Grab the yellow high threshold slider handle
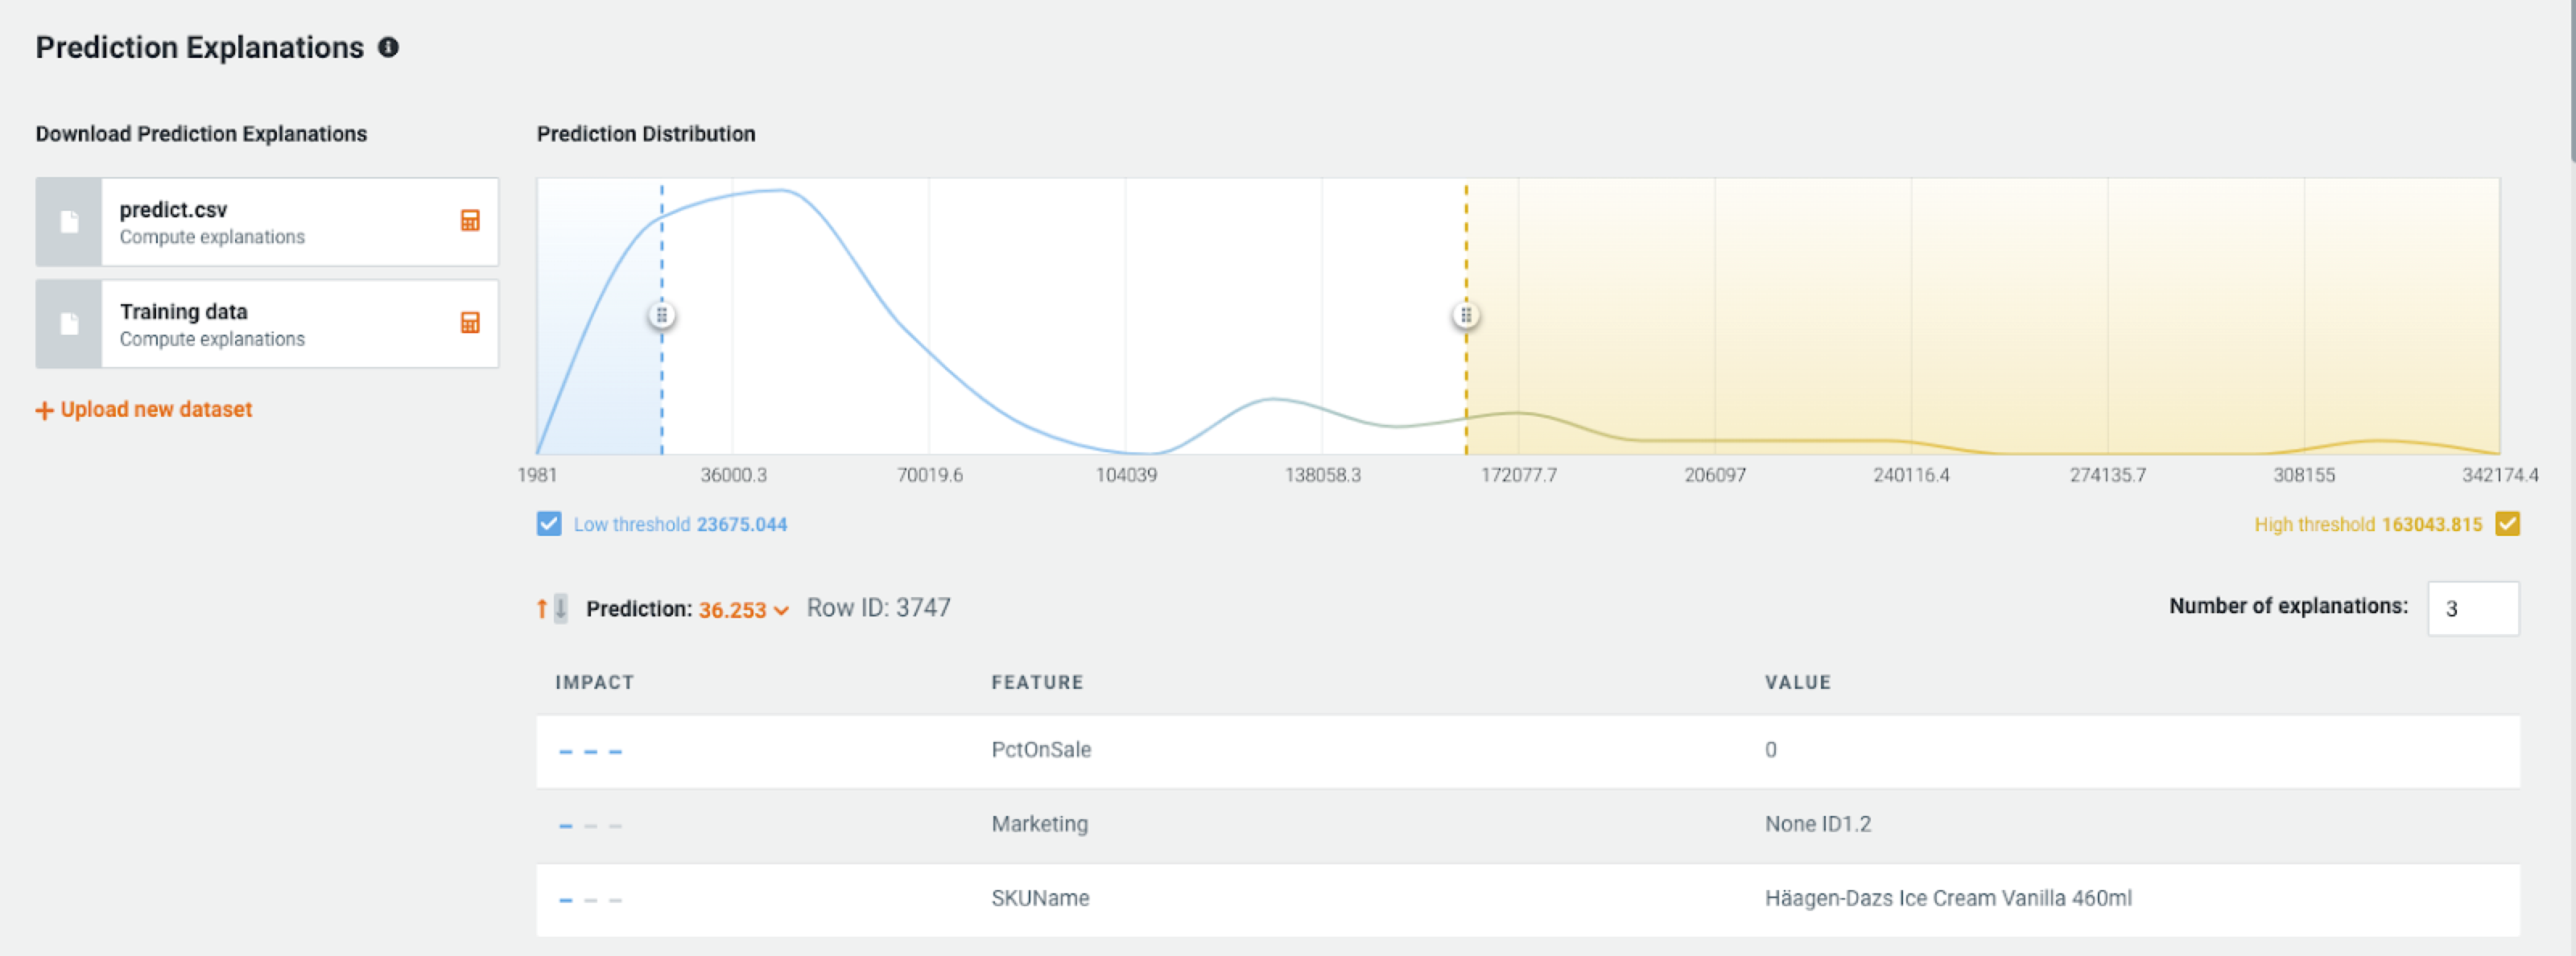The width and height of the screenshot is (2576, 956). click(x=1466, y=316)
